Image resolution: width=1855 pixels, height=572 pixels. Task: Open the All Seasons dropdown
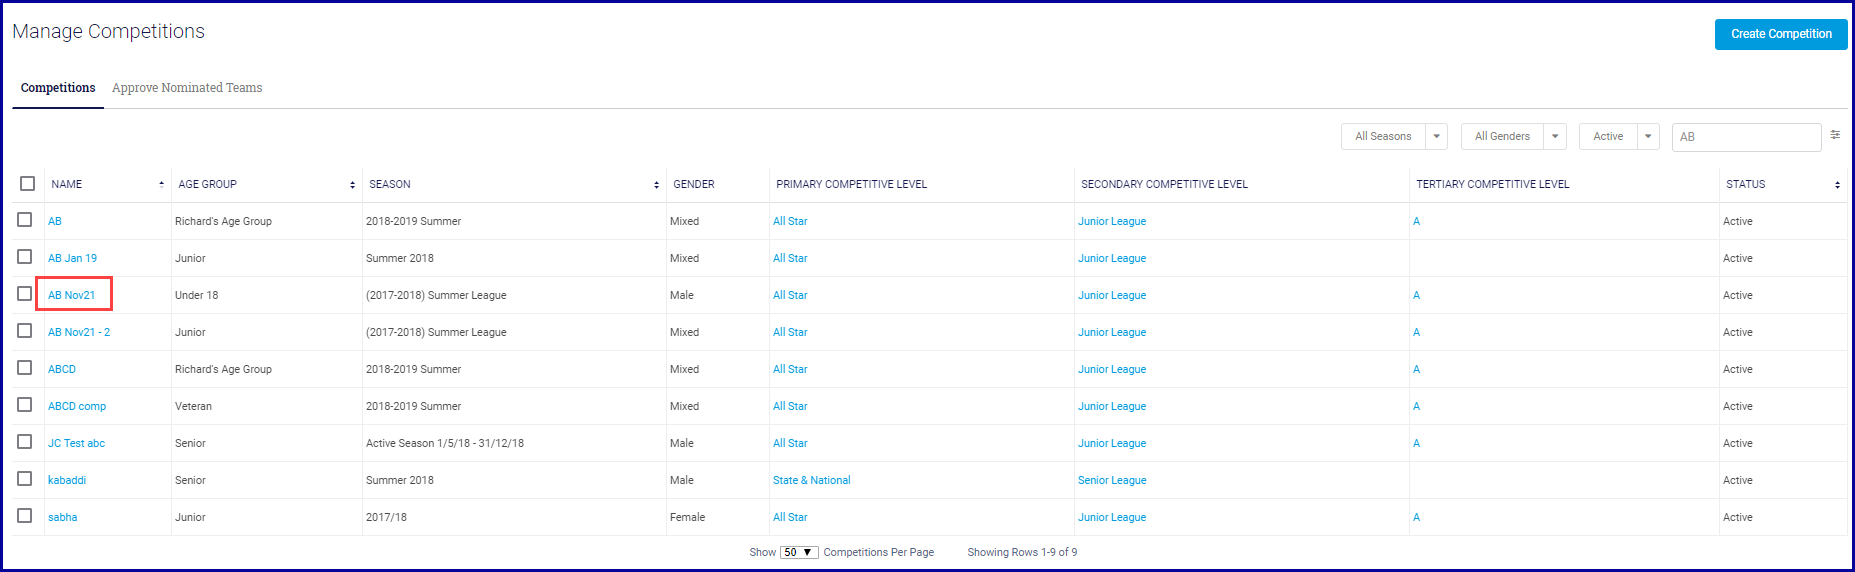pos(1394,136)
